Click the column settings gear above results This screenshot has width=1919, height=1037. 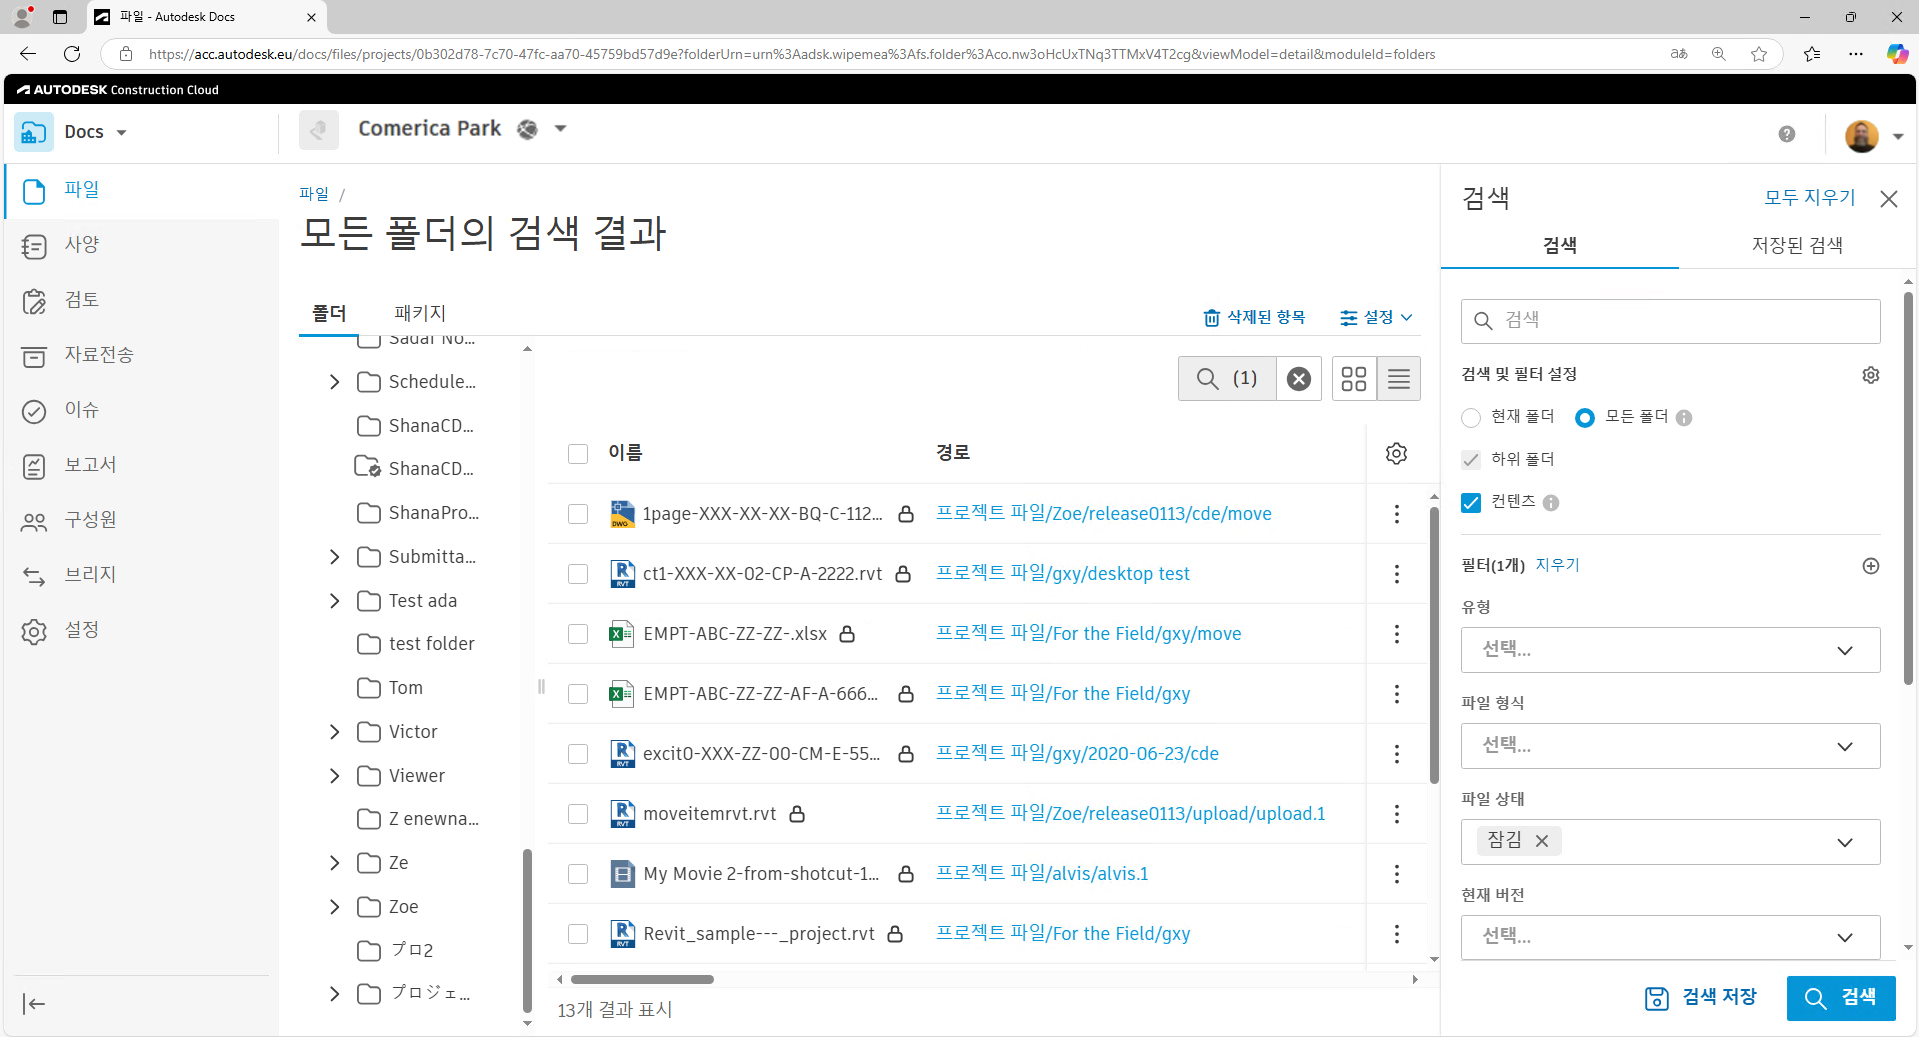point(1396,453)
